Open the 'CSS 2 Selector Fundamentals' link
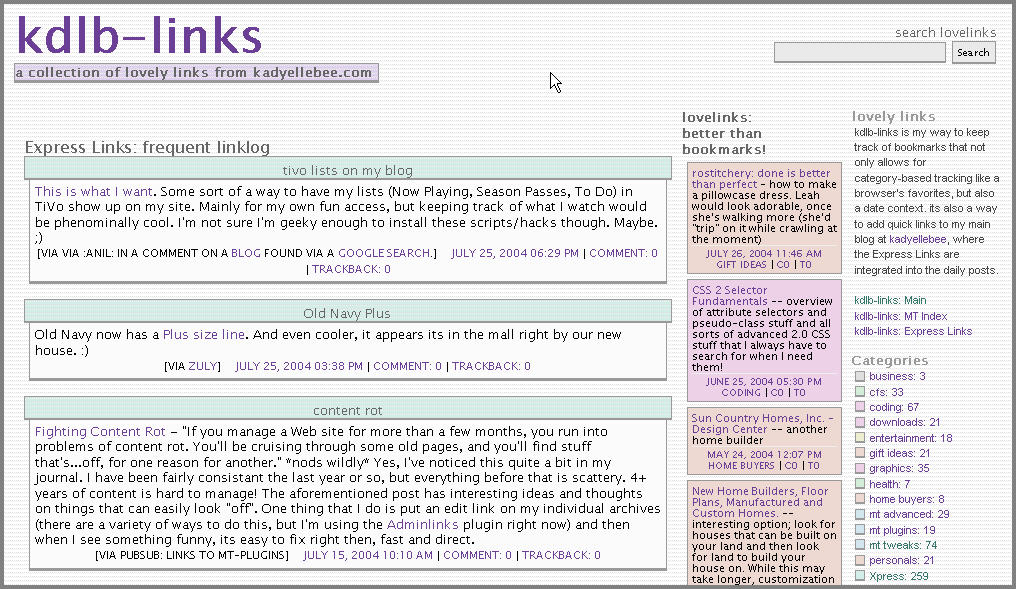Image resolution: width=1016 pixels, height=589 pixels. coord(730,296)
